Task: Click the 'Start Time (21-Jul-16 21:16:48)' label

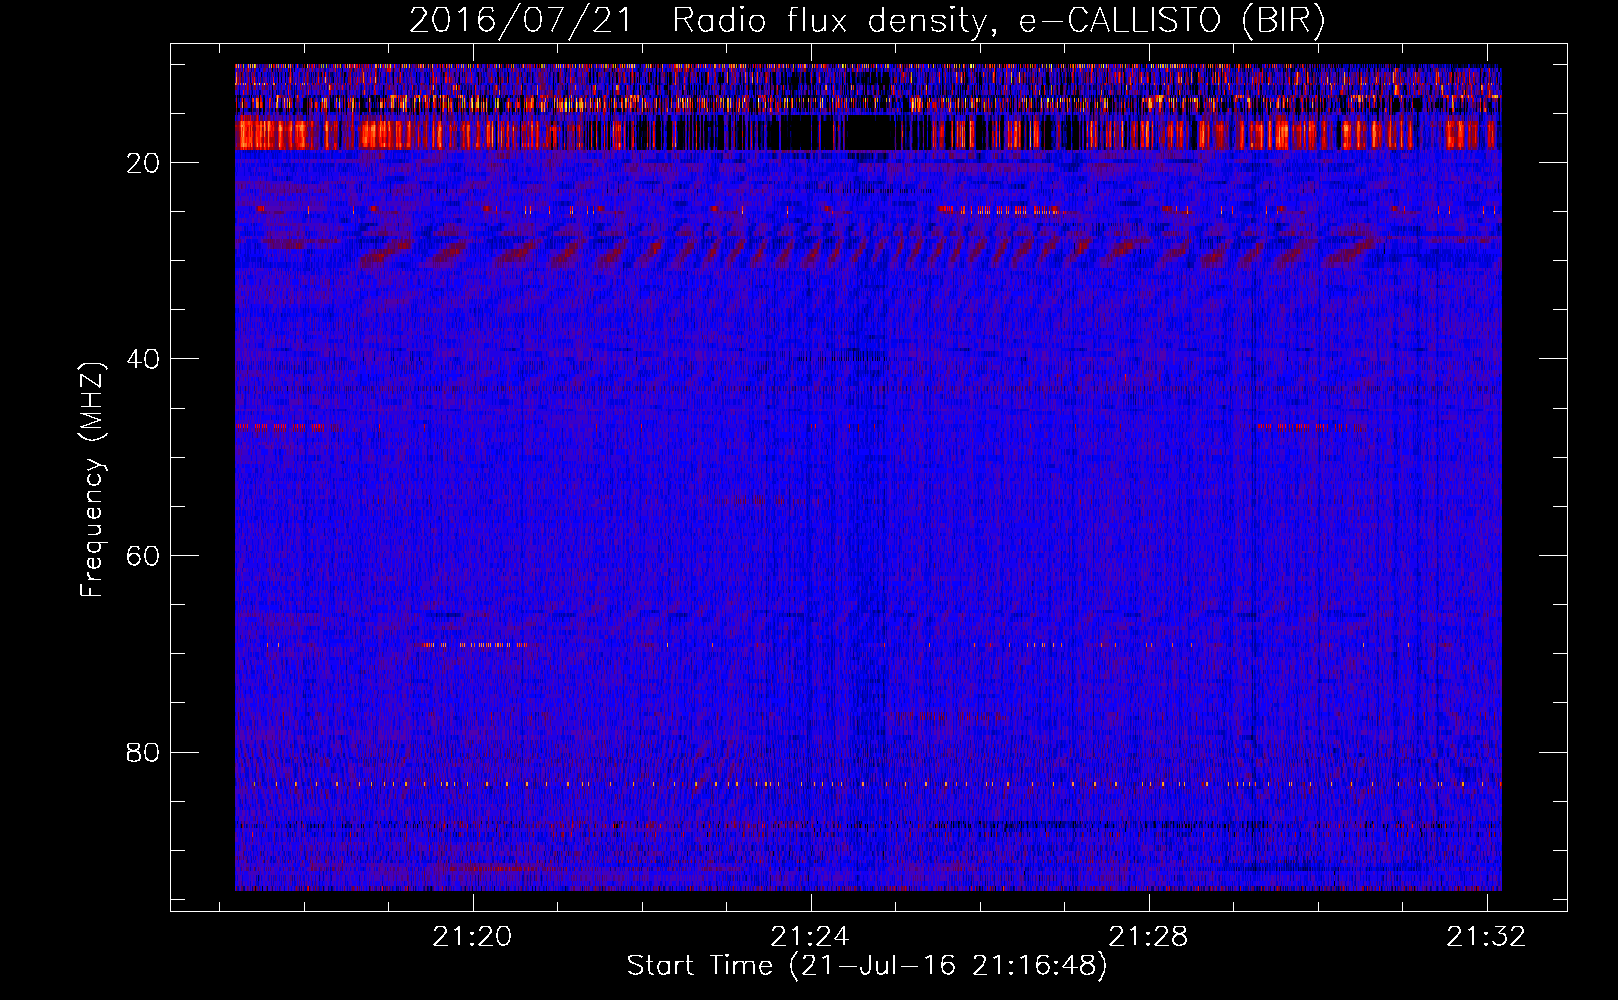Action: [867, 966]
